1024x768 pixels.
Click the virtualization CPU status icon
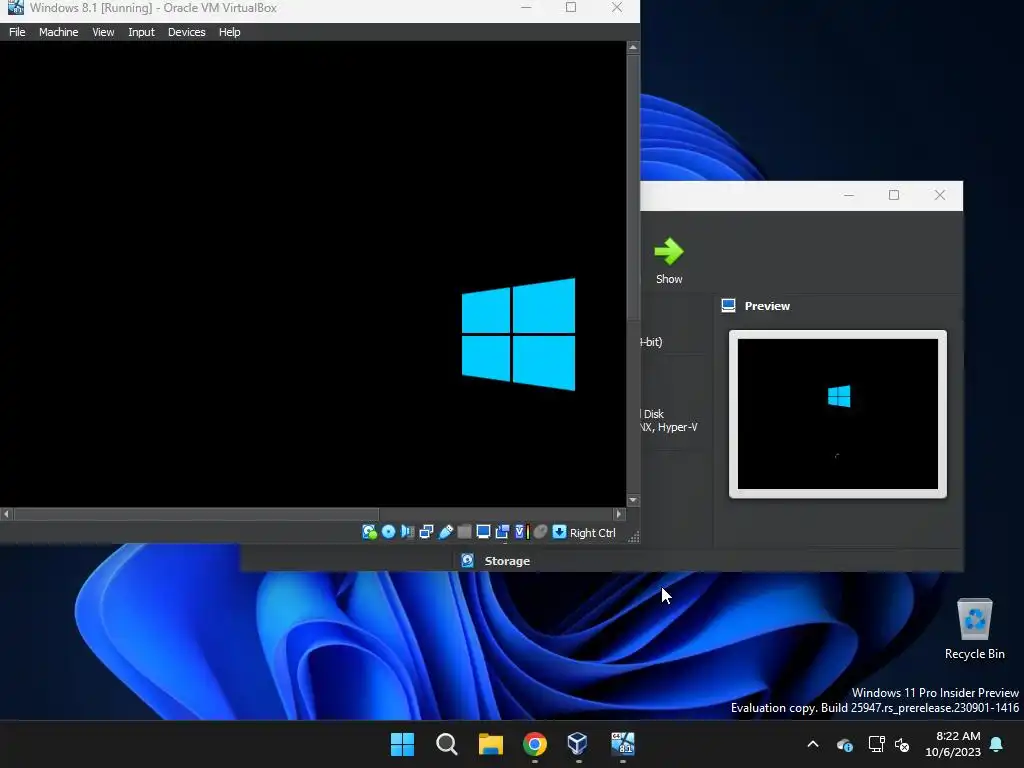click(521, 532)
